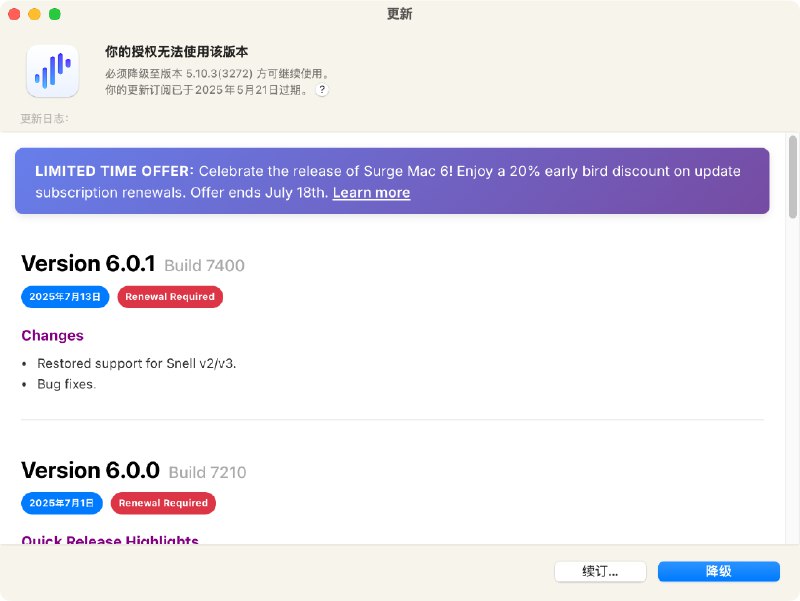This screenshot has width=800, height=601.
Task: Click the 2025年7月1日 date badge
Action: click(x=62, y=503)
